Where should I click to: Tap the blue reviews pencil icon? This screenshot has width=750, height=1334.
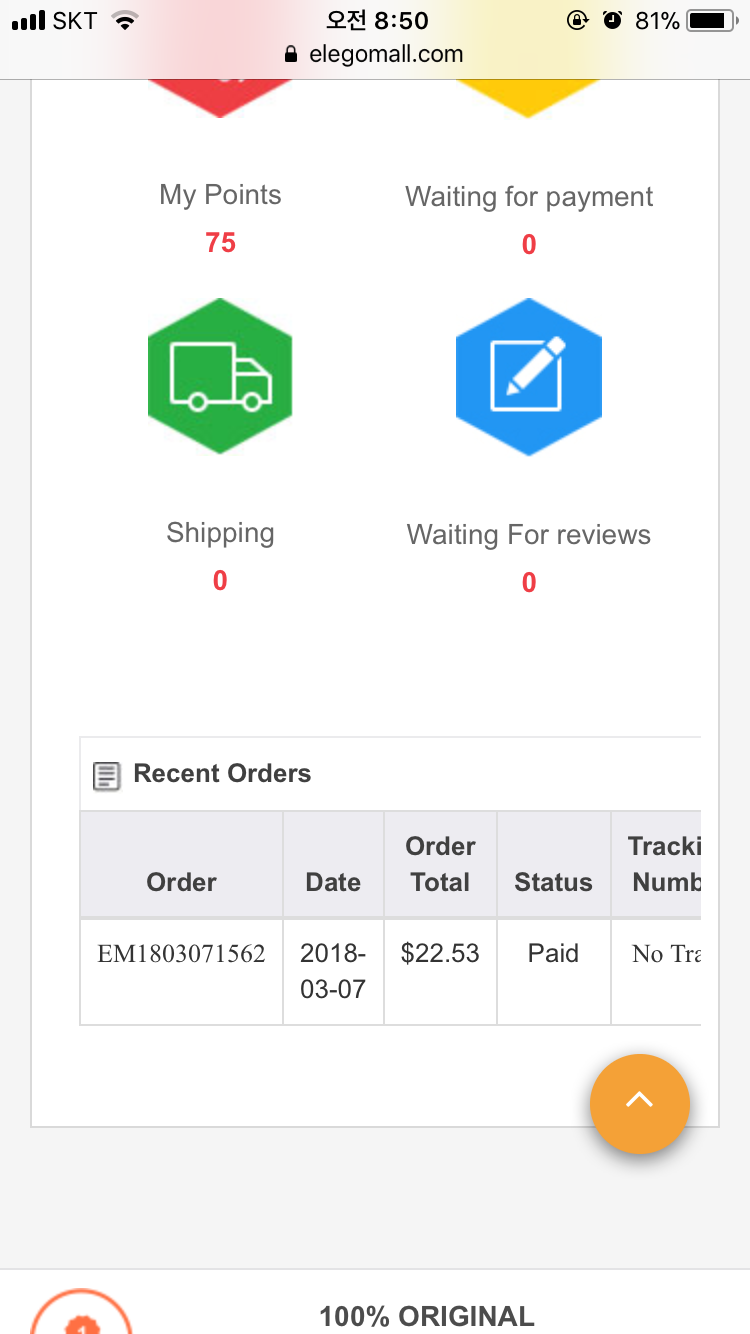click(528, 376)
